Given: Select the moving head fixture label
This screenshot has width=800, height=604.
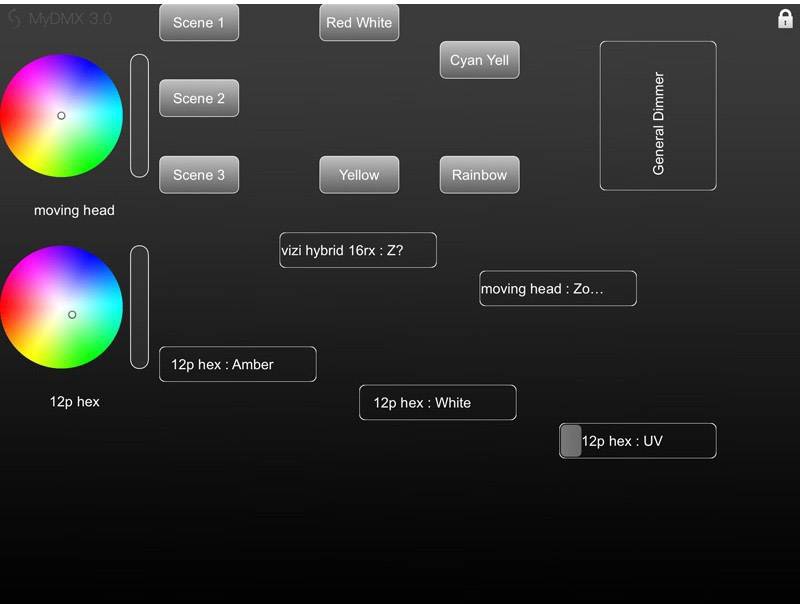Looking at the screenshot, I should click(x=74, y=210).
